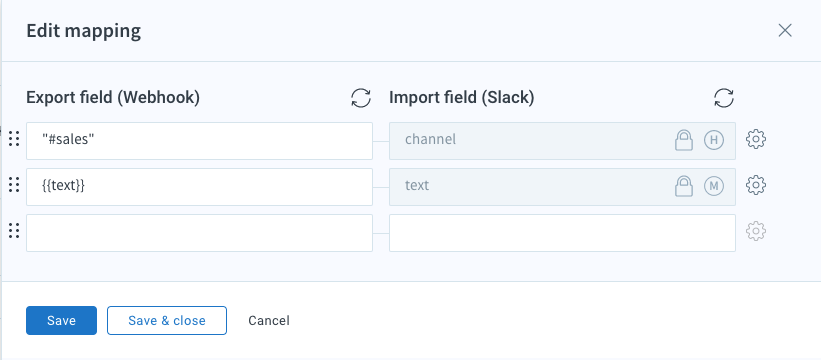The width and height of the screenshot is (821, 360).
Task: Grab drag handle of the empty row
Action: 15,230
